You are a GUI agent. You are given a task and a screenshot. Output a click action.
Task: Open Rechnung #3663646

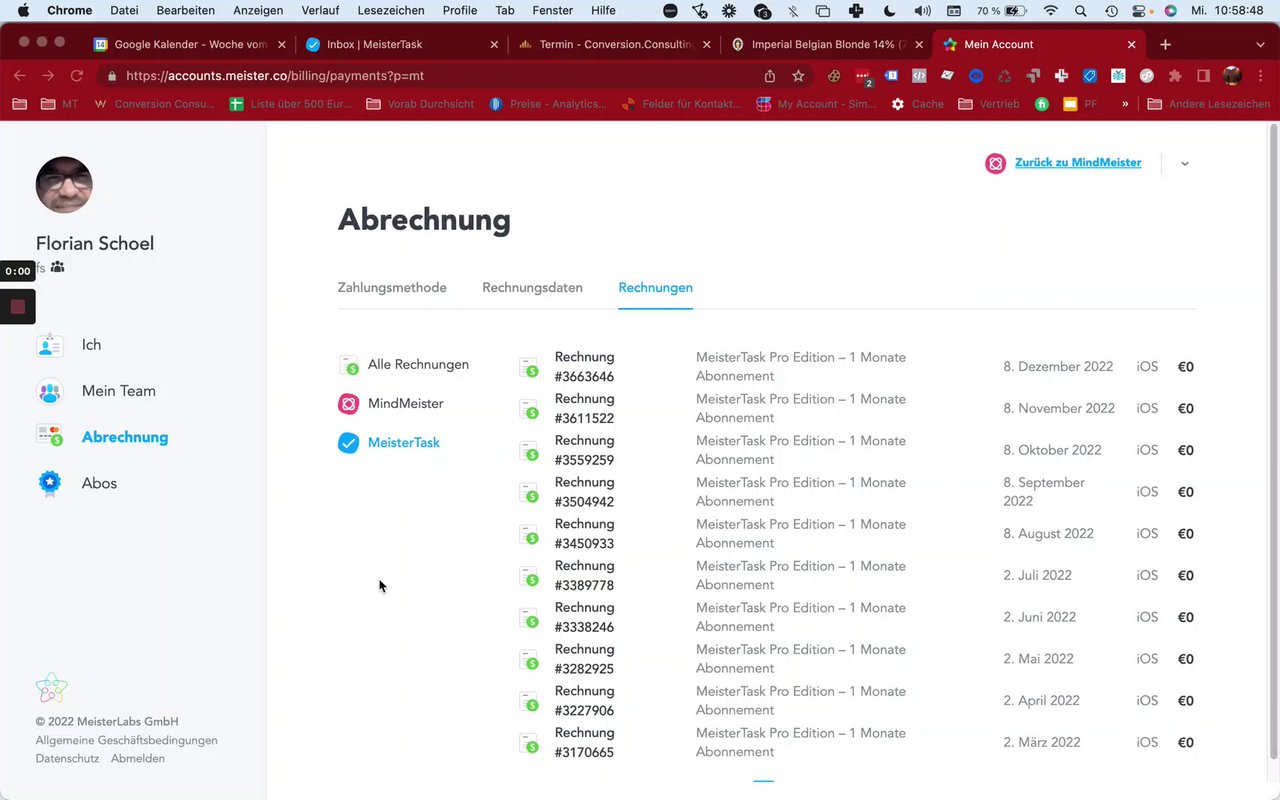click(x=584, y=366)
